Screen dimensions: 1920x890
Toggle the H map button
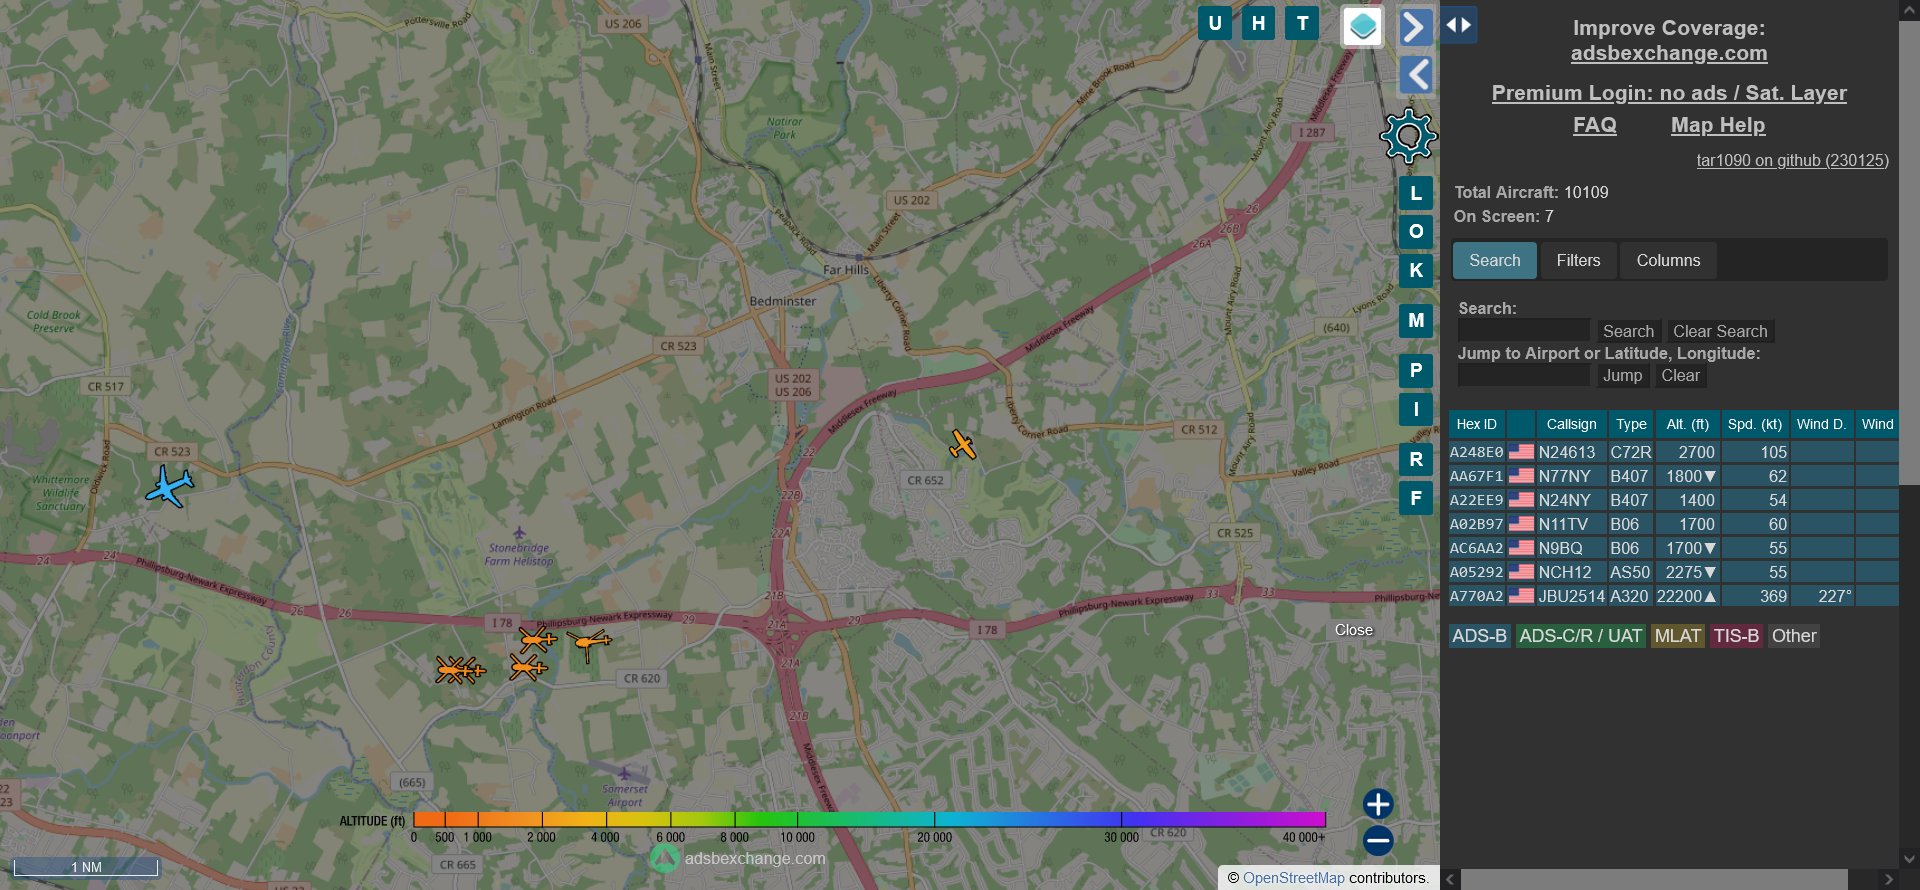pyautogui.click(x=1258, y=23)
